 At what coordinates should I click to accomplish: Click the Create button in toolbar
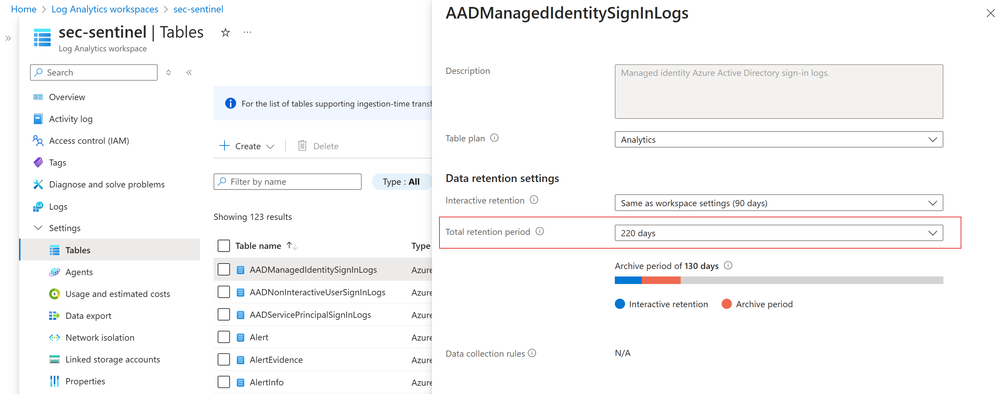coord(247,146)
